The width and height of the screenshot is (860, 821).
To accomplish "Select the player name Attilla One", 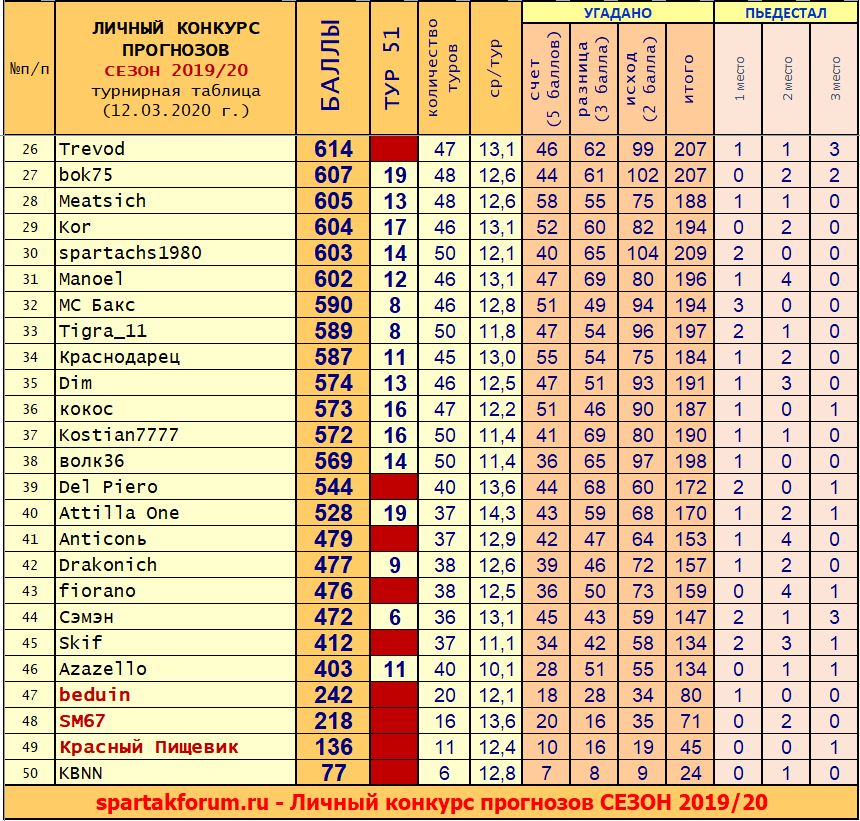I will (x=119, y=513).
